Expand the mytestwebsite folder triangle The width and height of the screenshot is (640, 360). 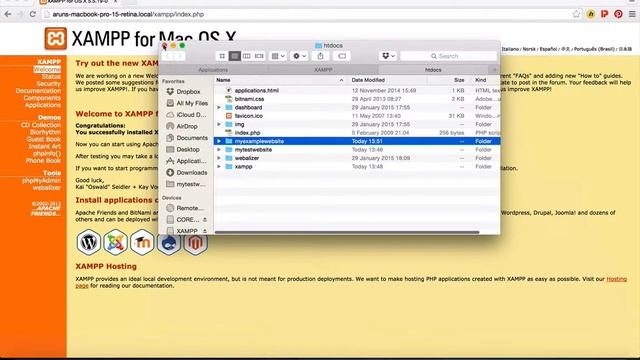tap(219, 150)
